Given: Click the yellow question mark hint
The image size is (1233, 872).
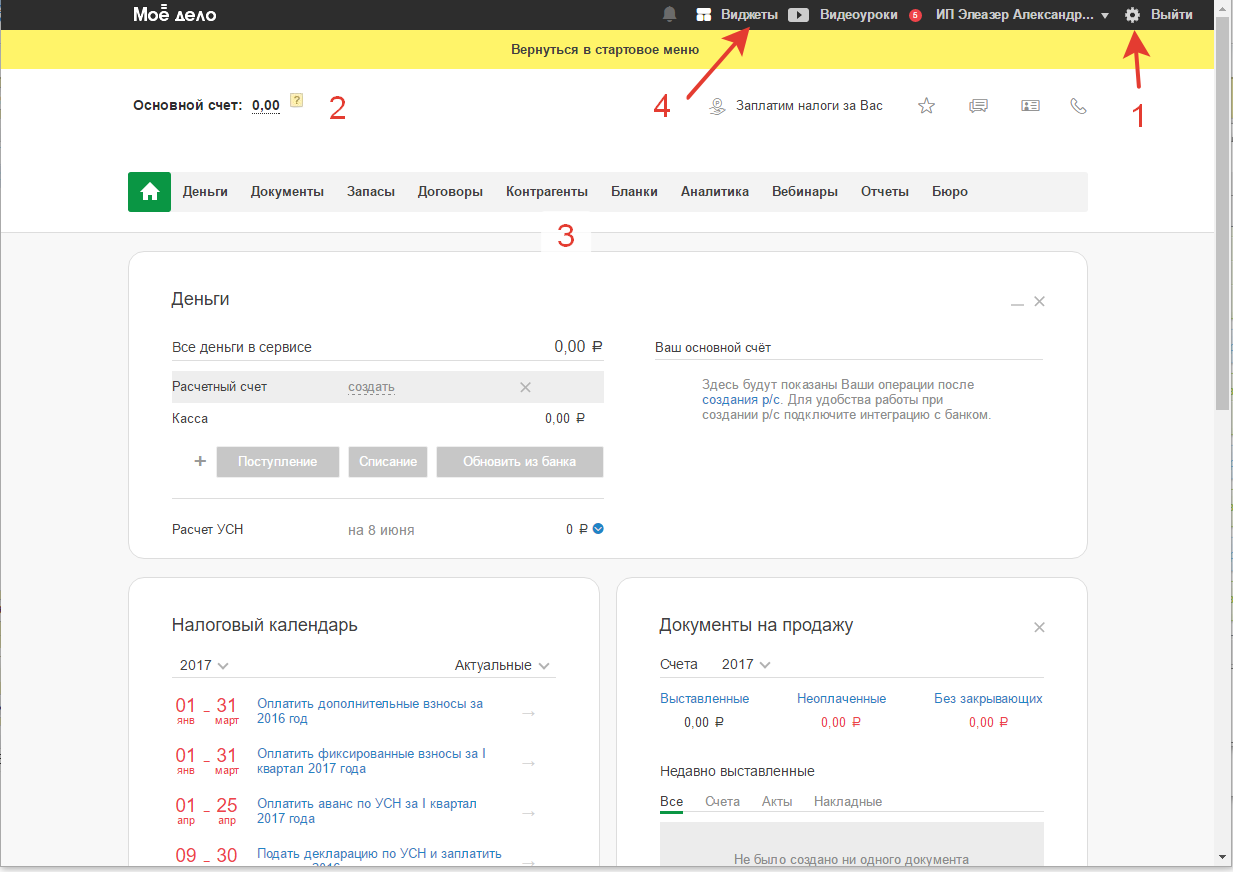Looking at the screenshot, I should coord(296,100).
